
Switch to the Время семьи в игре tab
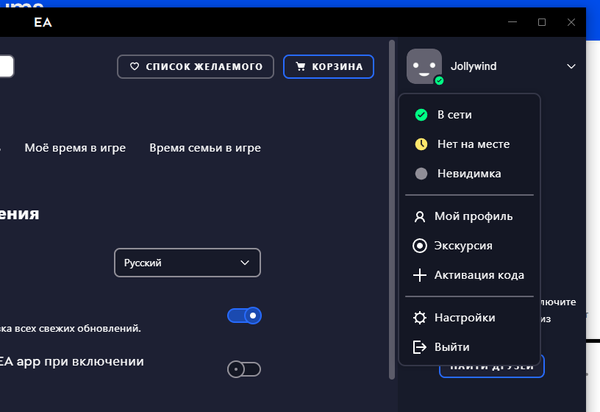click(x=205, y=148)
